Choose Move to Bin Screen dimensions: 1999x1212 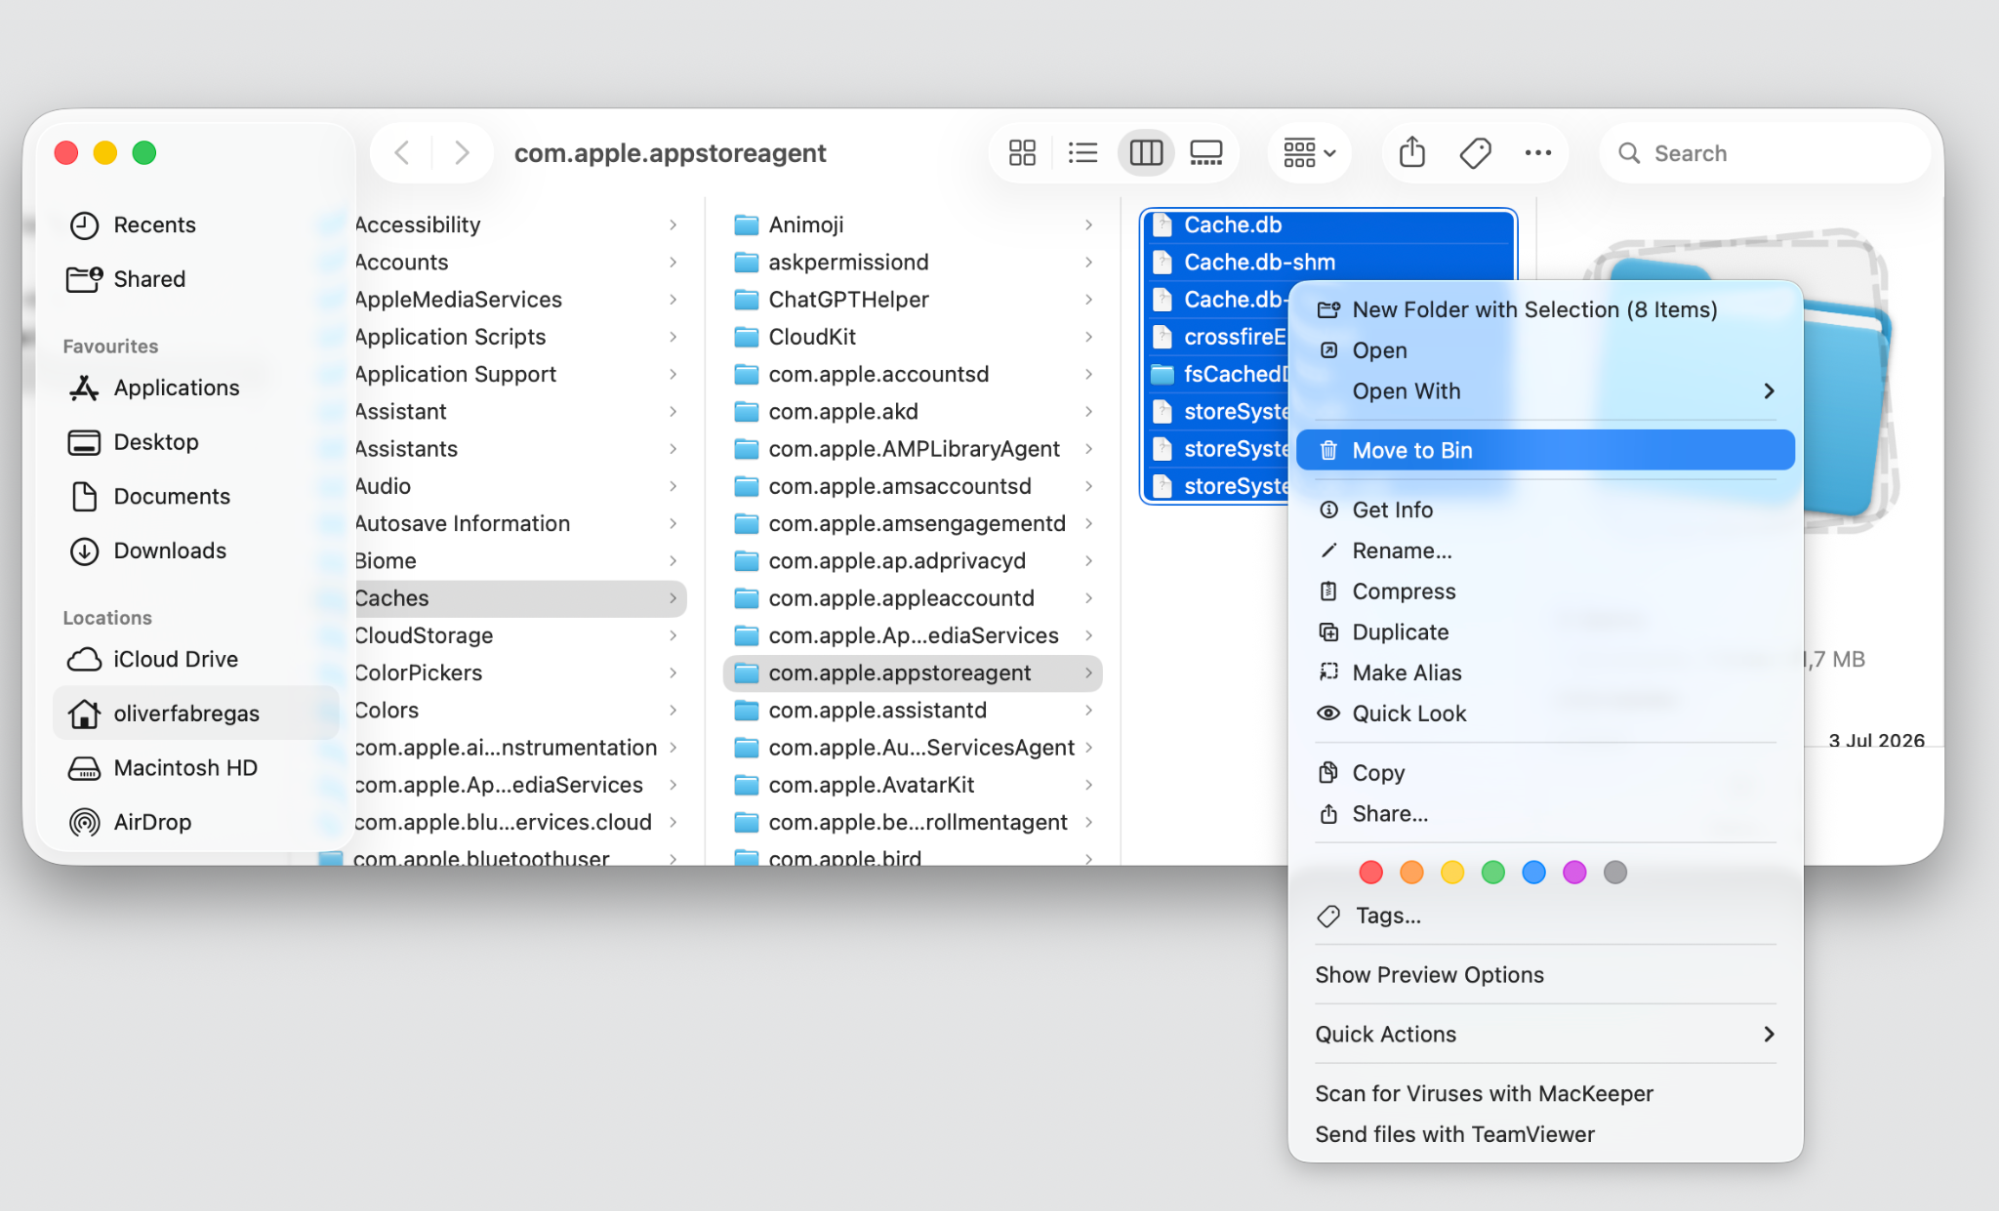(x=1545, y=450)
